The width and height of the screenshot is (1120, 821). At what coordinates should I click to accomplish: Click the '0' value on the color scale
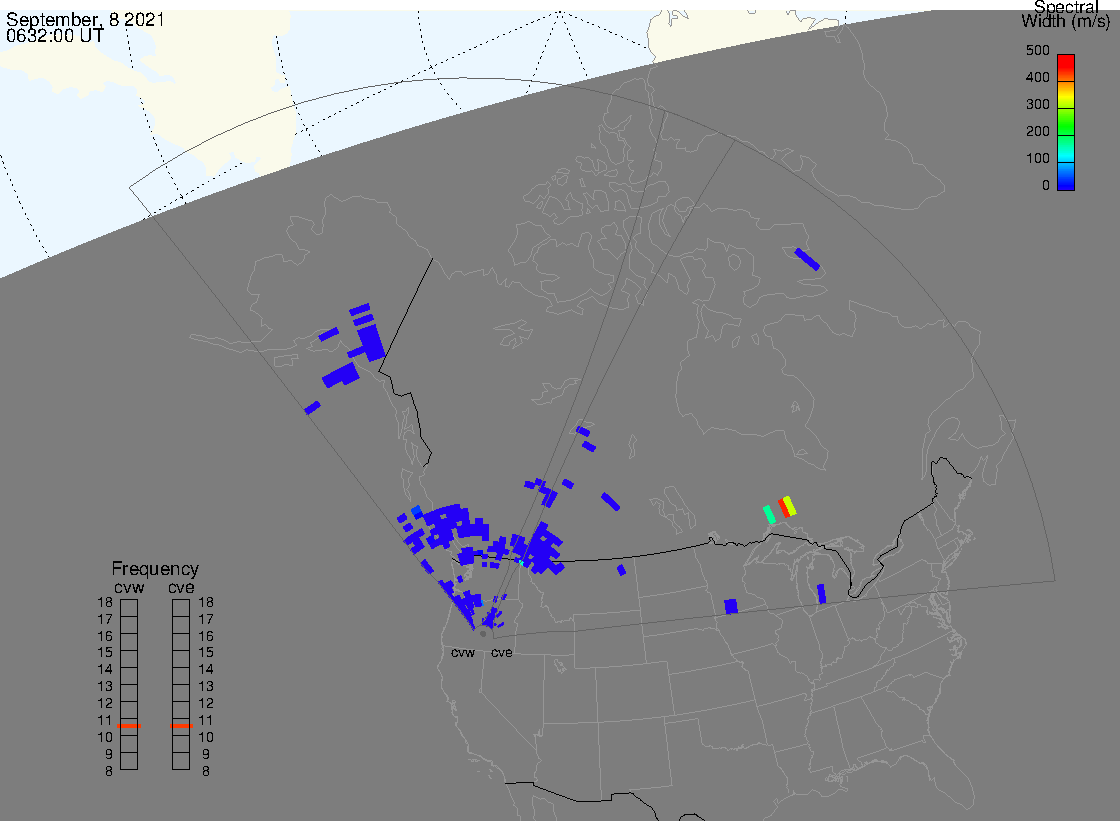click(x=1046, y=186)
